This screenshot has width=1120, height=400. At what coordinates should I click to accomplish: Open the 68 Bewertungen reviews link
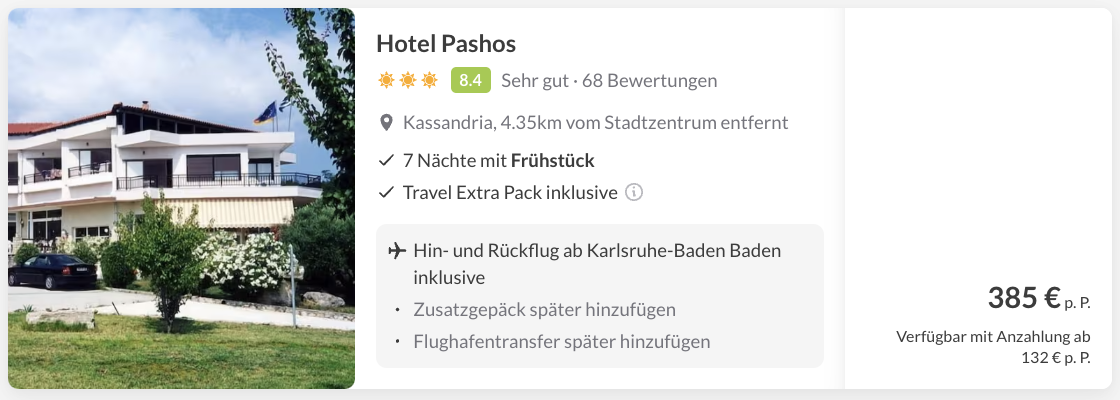[x=649, y=81]
